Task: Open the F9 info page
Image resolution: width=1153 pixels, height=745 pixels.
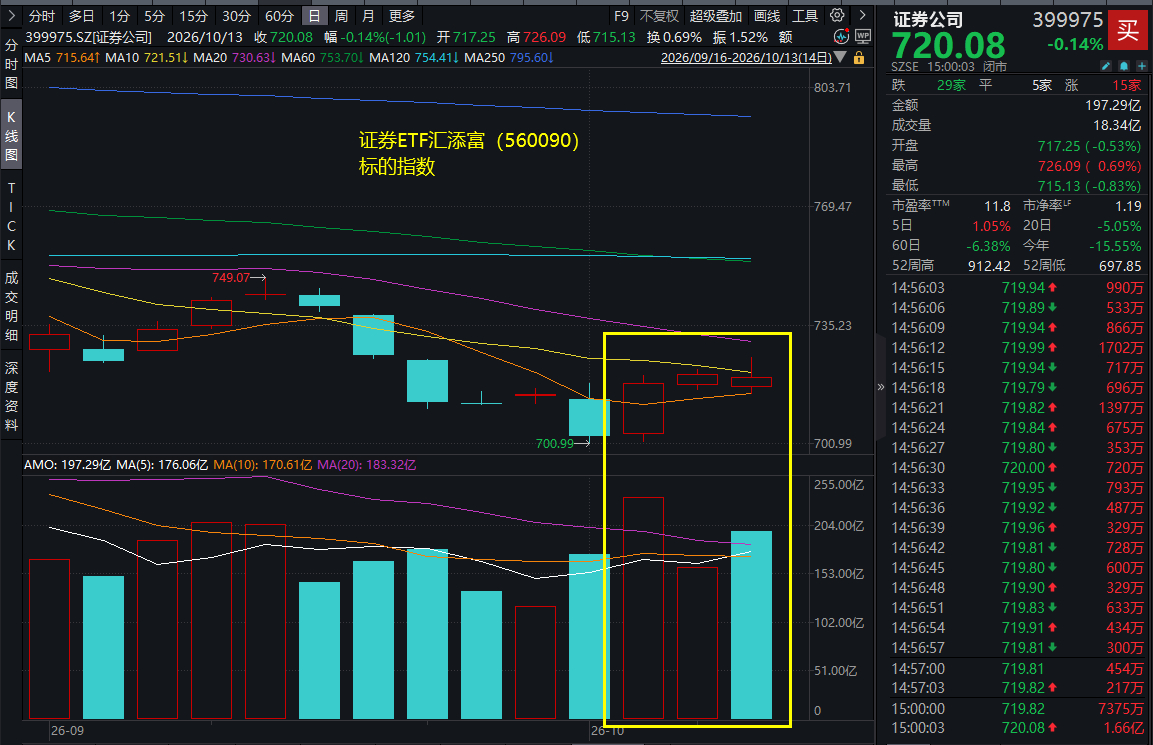Action: click(x=621, y=15)
